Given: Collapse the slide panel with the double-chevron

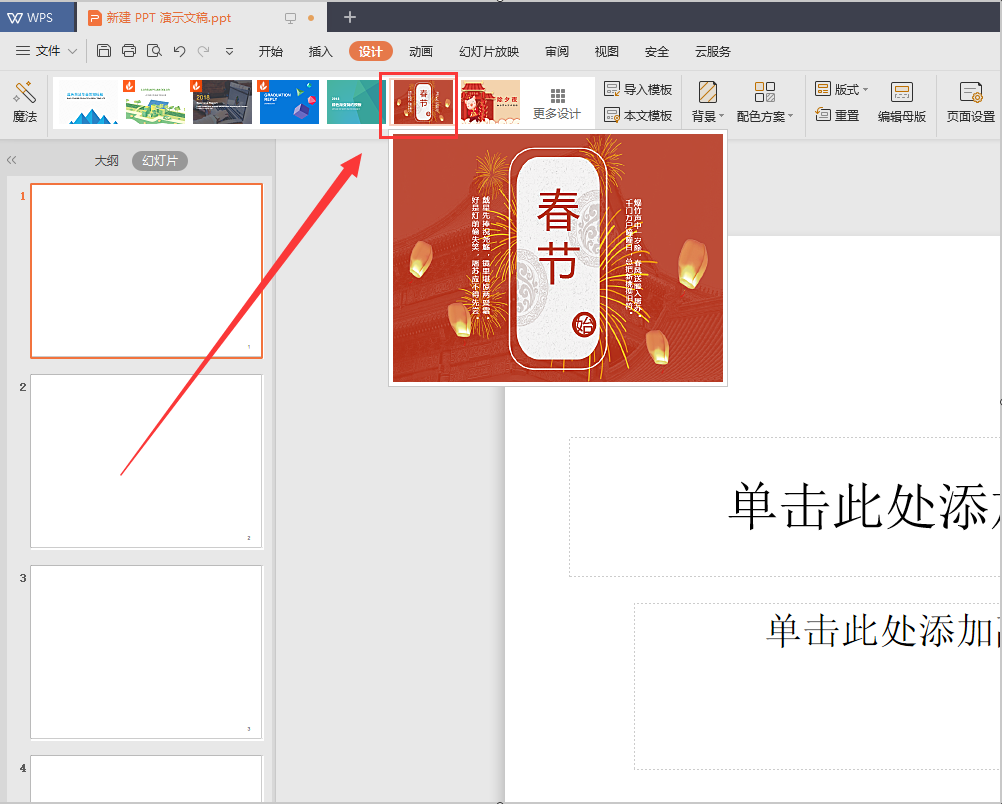Looking at the screenshot, I should (x=12, y=159).
